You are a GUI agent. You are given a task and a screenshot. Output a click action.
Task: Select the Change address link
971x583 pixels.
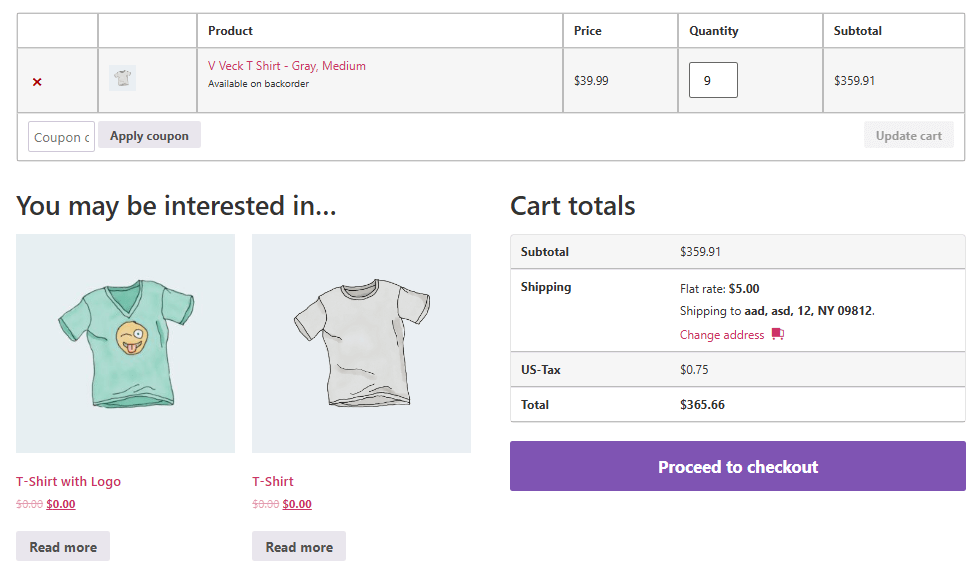[x=721, y=335]
